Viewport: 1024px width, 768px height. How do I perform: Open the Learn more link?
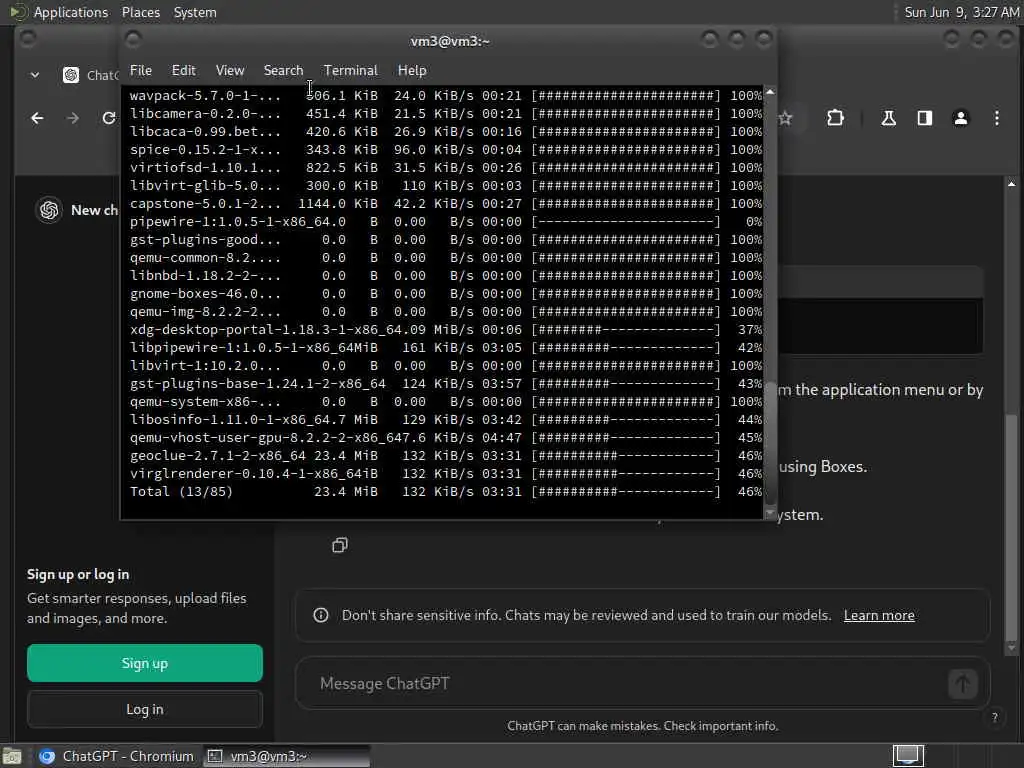(x=879, y=615)
